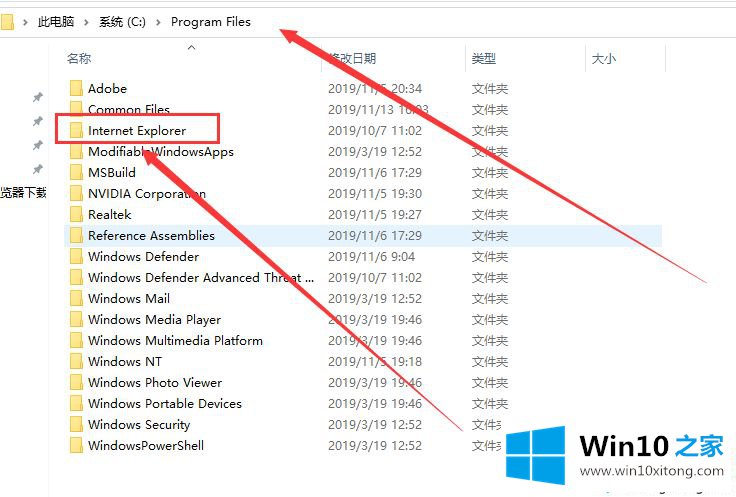
Task: Select the Realtek folder icon
Action: click(x=76, y=214)
